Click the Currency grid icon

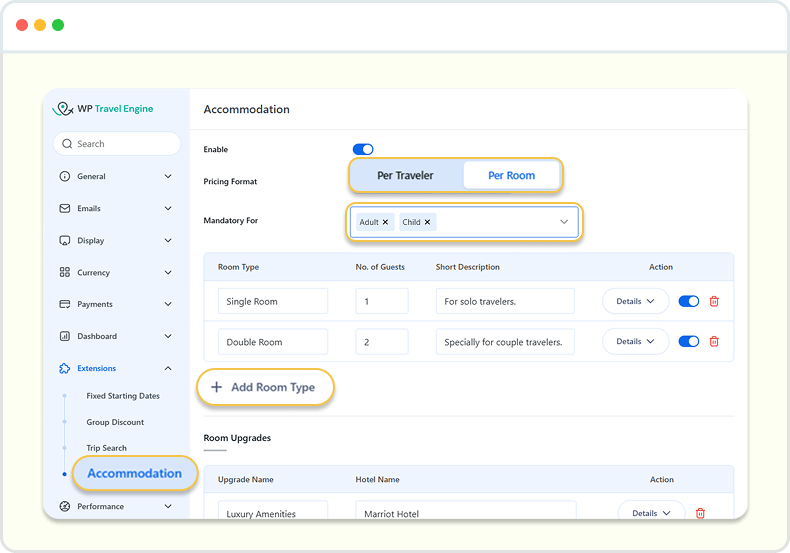64,272
